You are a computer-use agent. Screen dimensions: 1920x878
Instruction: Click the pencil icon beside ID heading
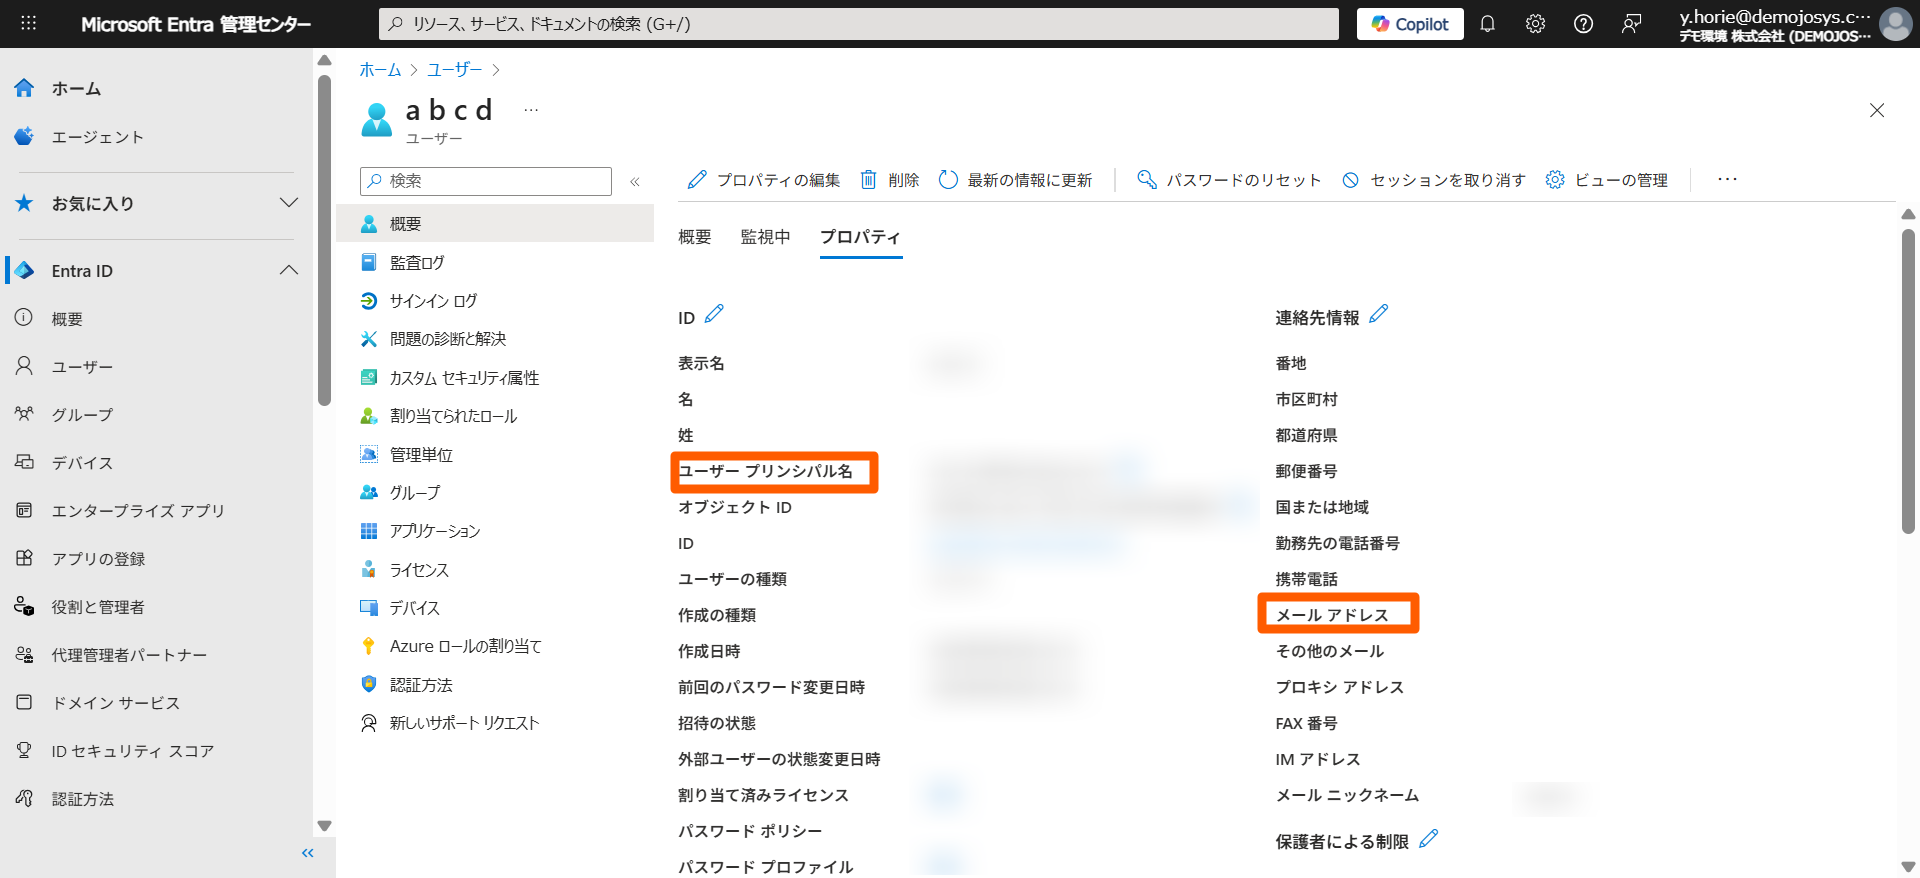pos(714,314)
